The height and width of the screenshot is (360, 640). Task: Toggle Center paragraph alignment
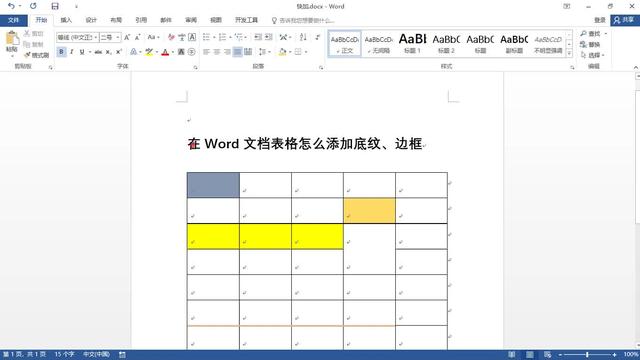tap(217, 52)
